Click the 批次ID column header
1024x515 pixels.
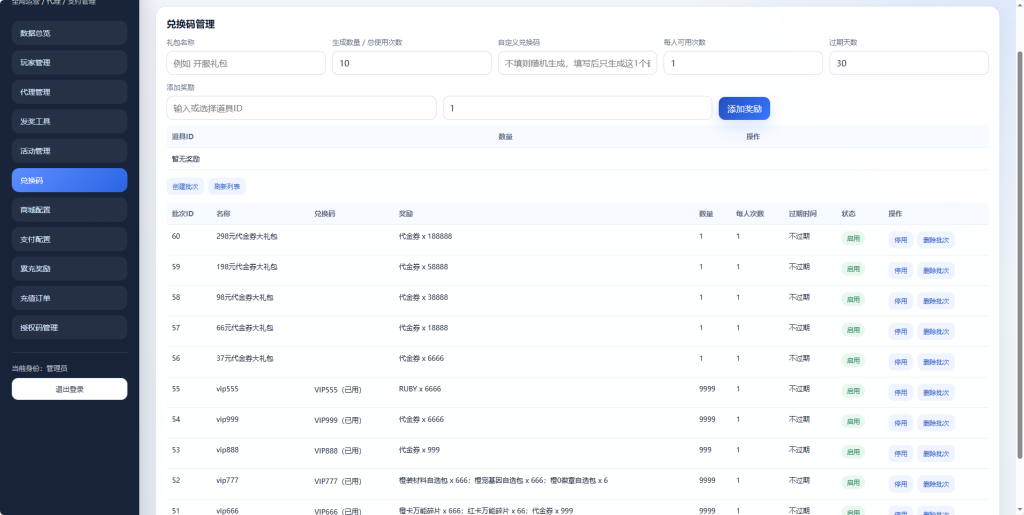pos(182,213)
